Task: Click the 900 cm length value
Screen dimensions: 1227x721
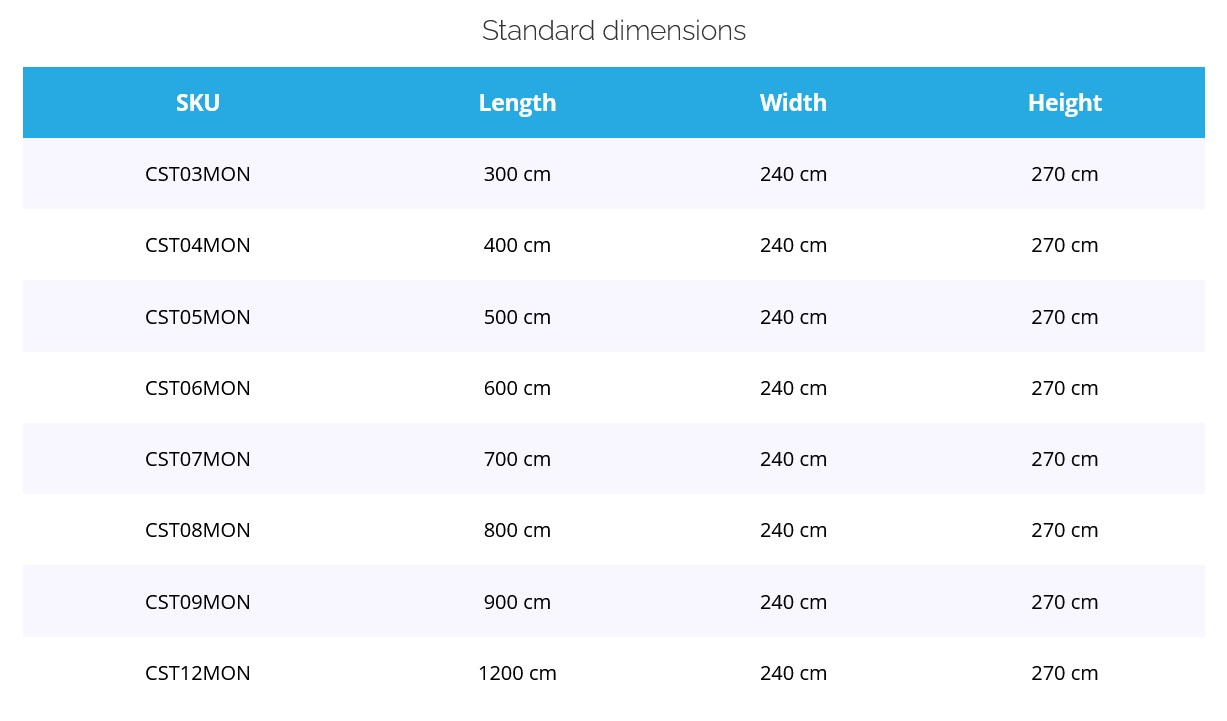Action: (x=517, y=602)
